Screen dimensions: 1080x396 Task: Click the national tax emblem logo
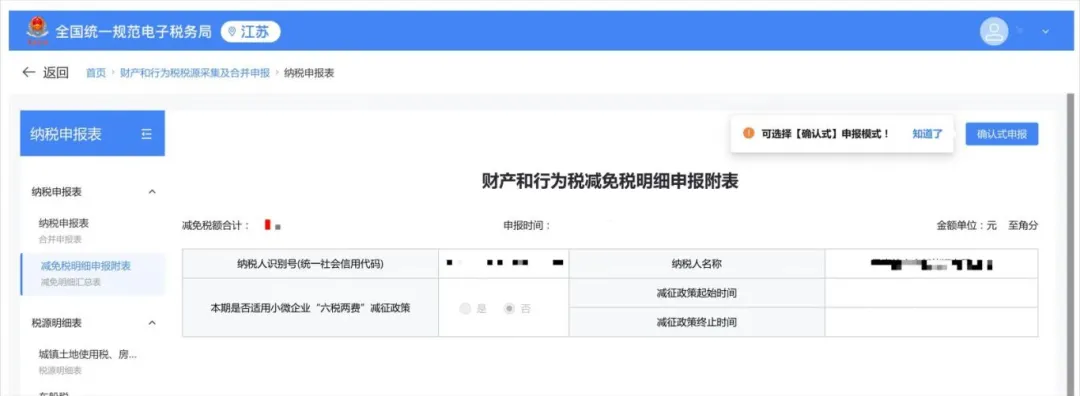click(x=37, y=31)
